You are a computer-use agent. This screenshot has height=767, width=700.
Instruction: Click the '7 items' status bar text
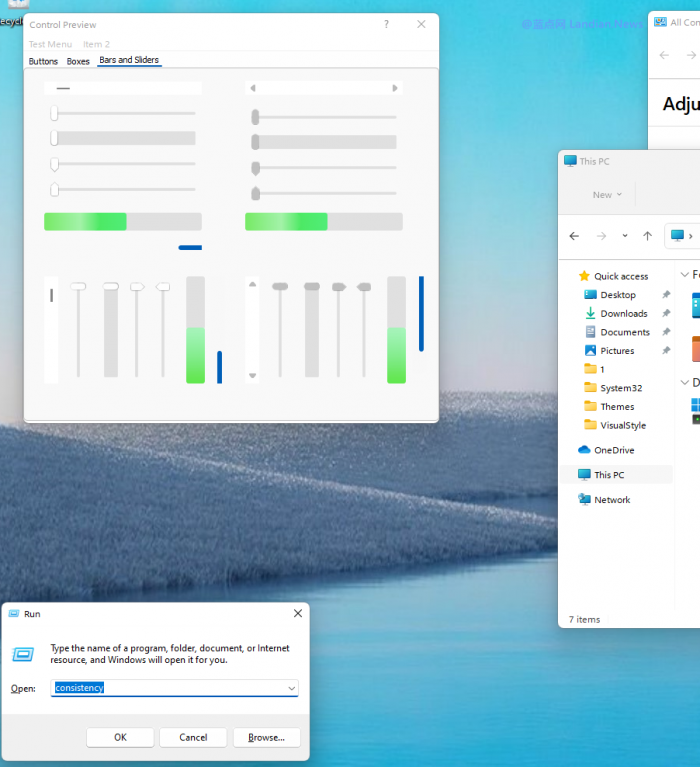pos(584,619)
